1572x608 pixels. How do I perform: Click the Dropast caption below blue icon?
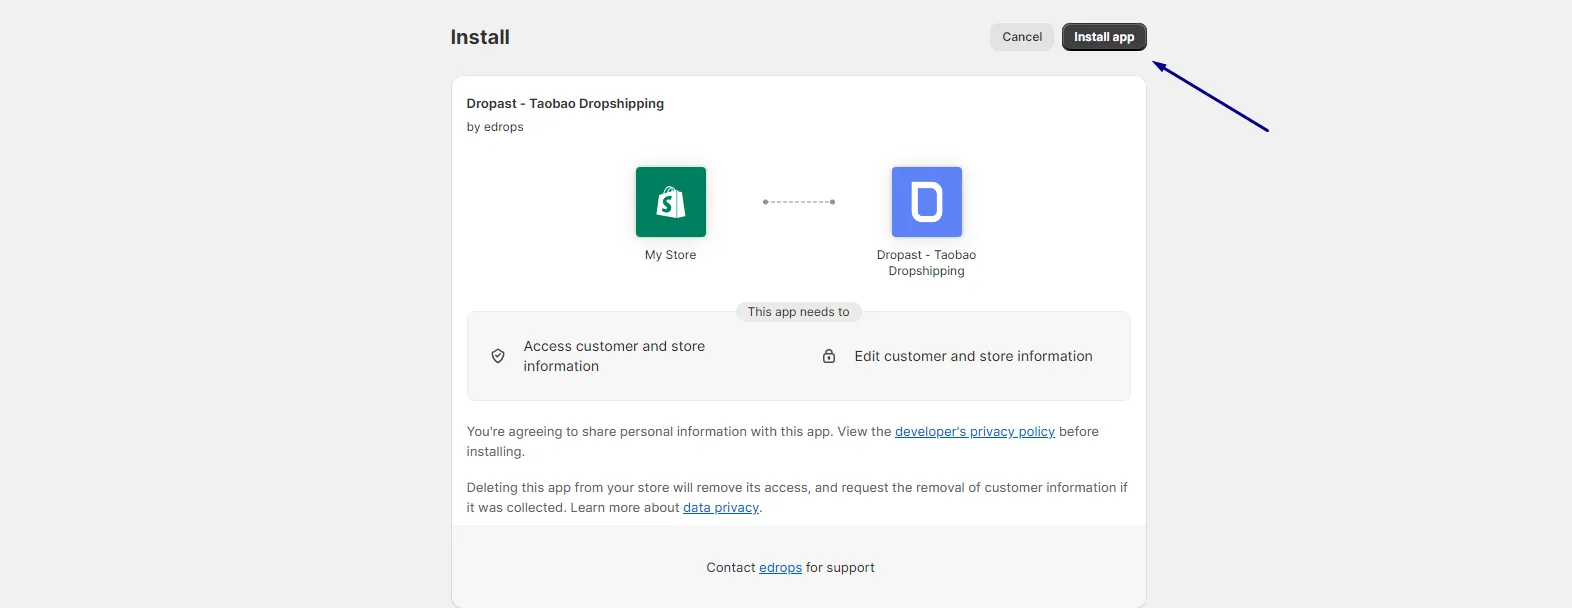[x=927, y=263]
